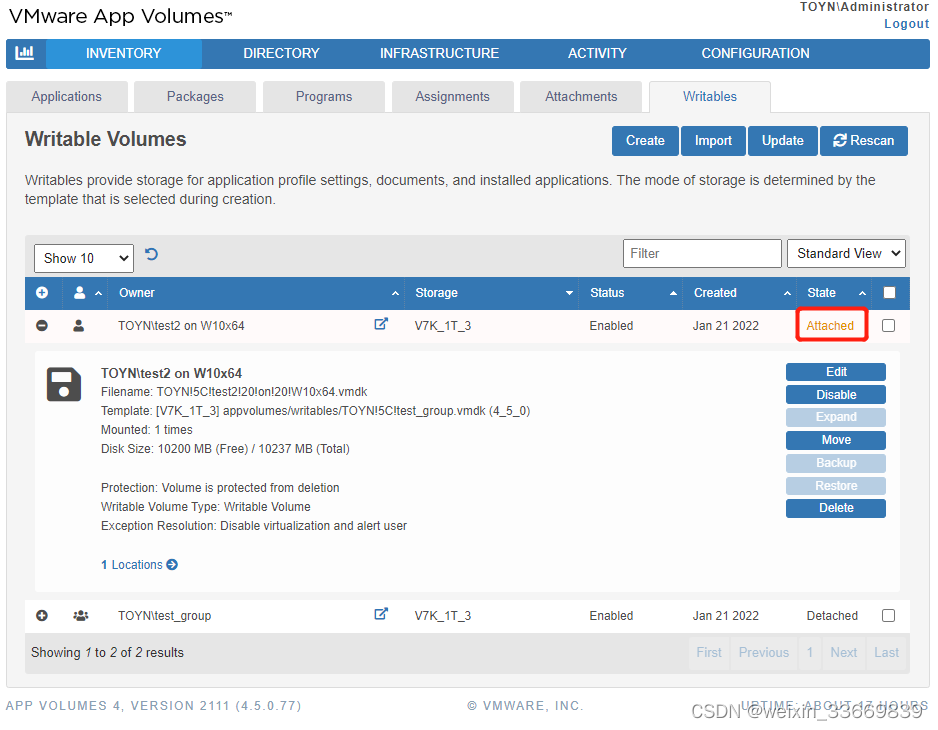Go to the Next page
The height and width of the screenshot is (730, 938).
(843, 653)
